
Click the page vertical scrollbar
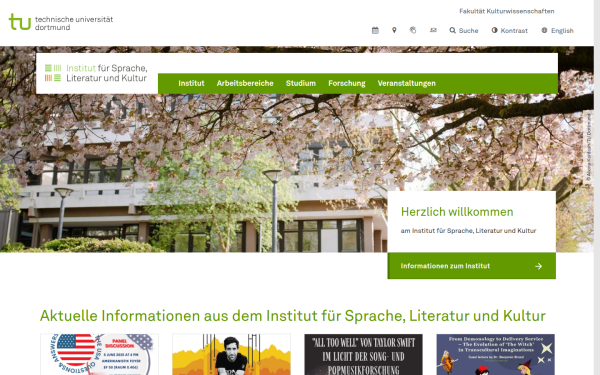[597, 188]
